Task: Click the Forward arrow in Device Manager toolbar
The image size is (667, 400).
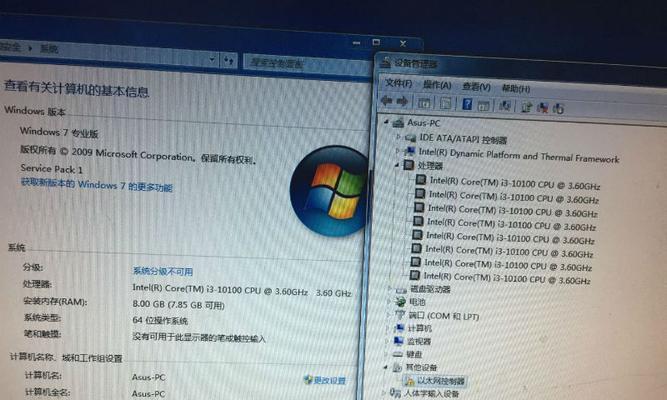Action: pyautogui.click(x=402, y=101)
